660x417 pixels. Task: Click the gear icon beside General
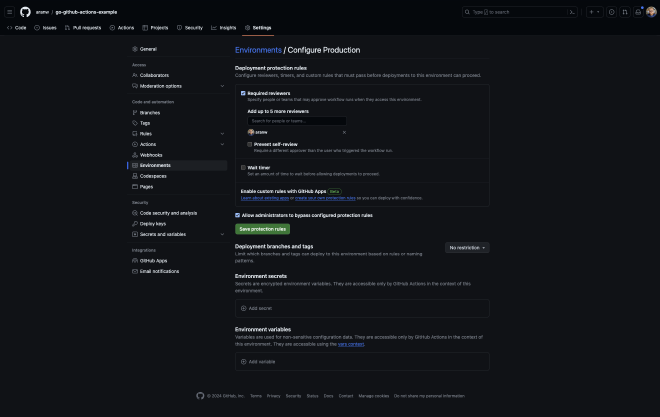pyautogui.click(x=135, y=49)
